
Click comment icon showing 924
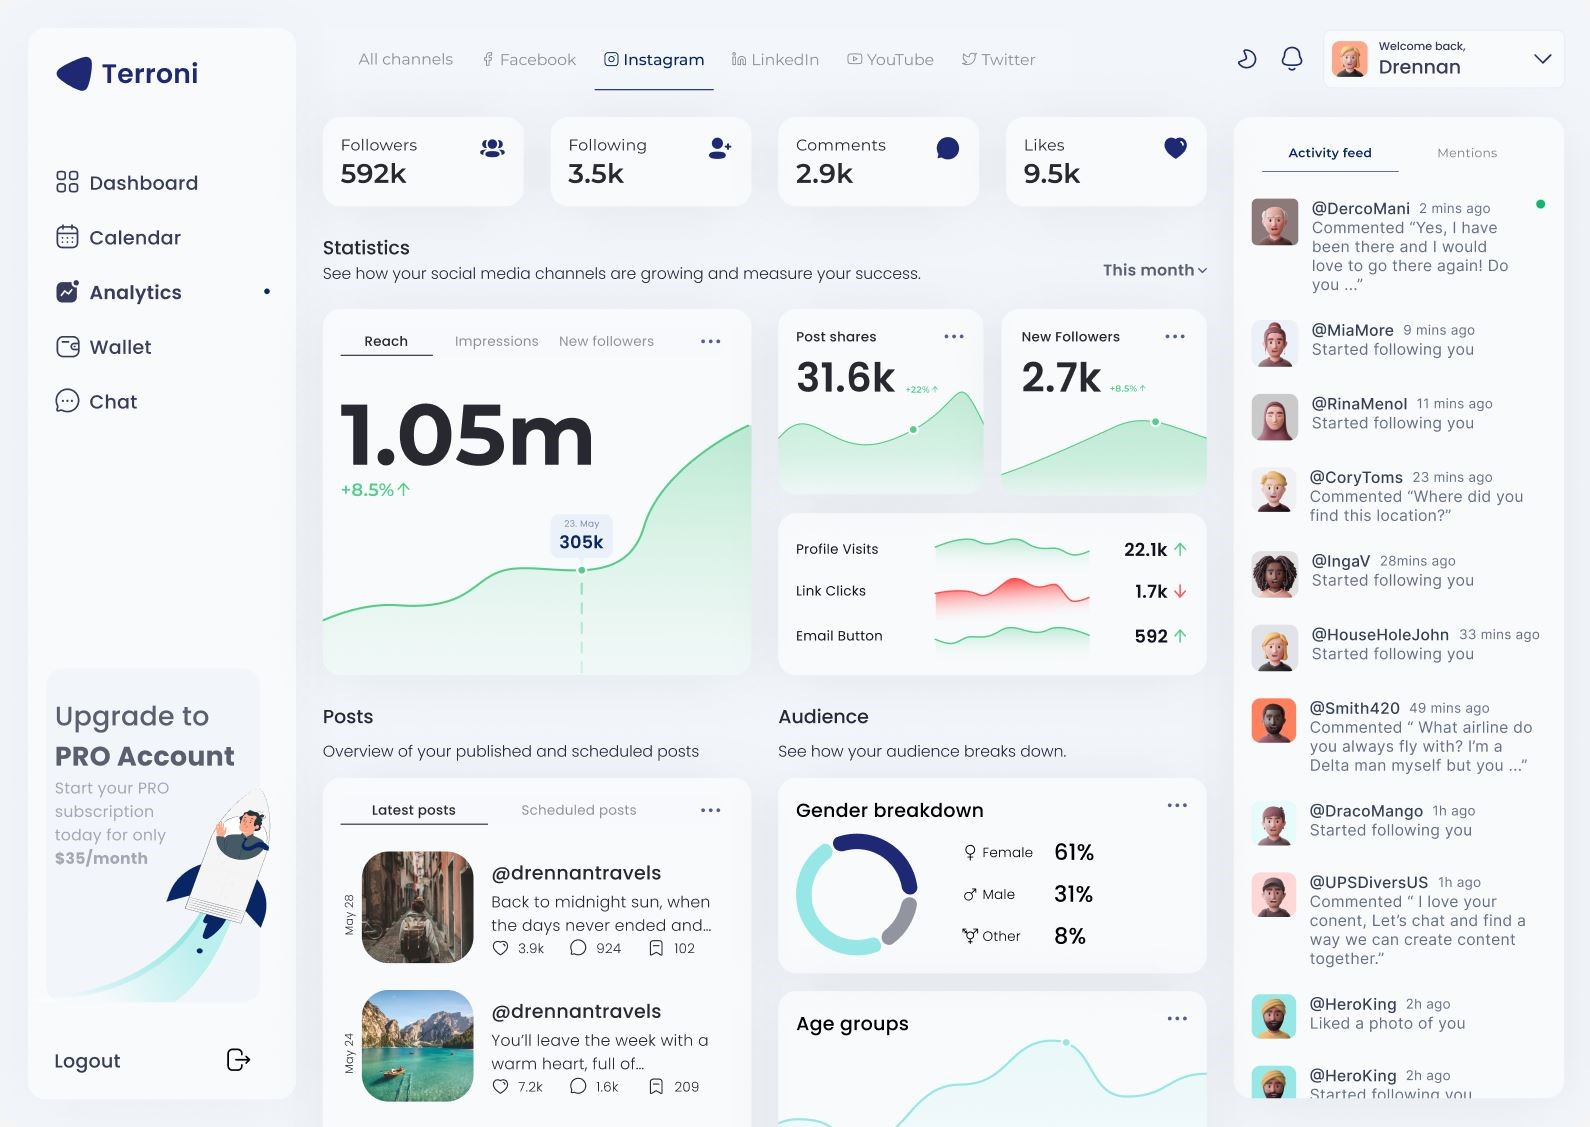click(x=578, y=948)
